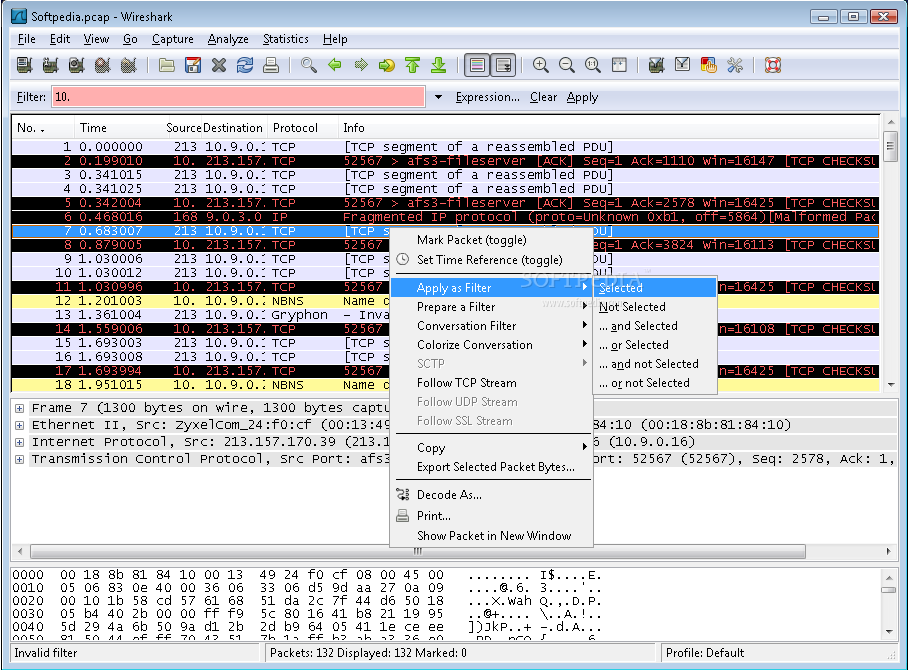Expand the Frame 7 tree node
The width and height of the screenshot is (911, 670).
tap(19, 408)
